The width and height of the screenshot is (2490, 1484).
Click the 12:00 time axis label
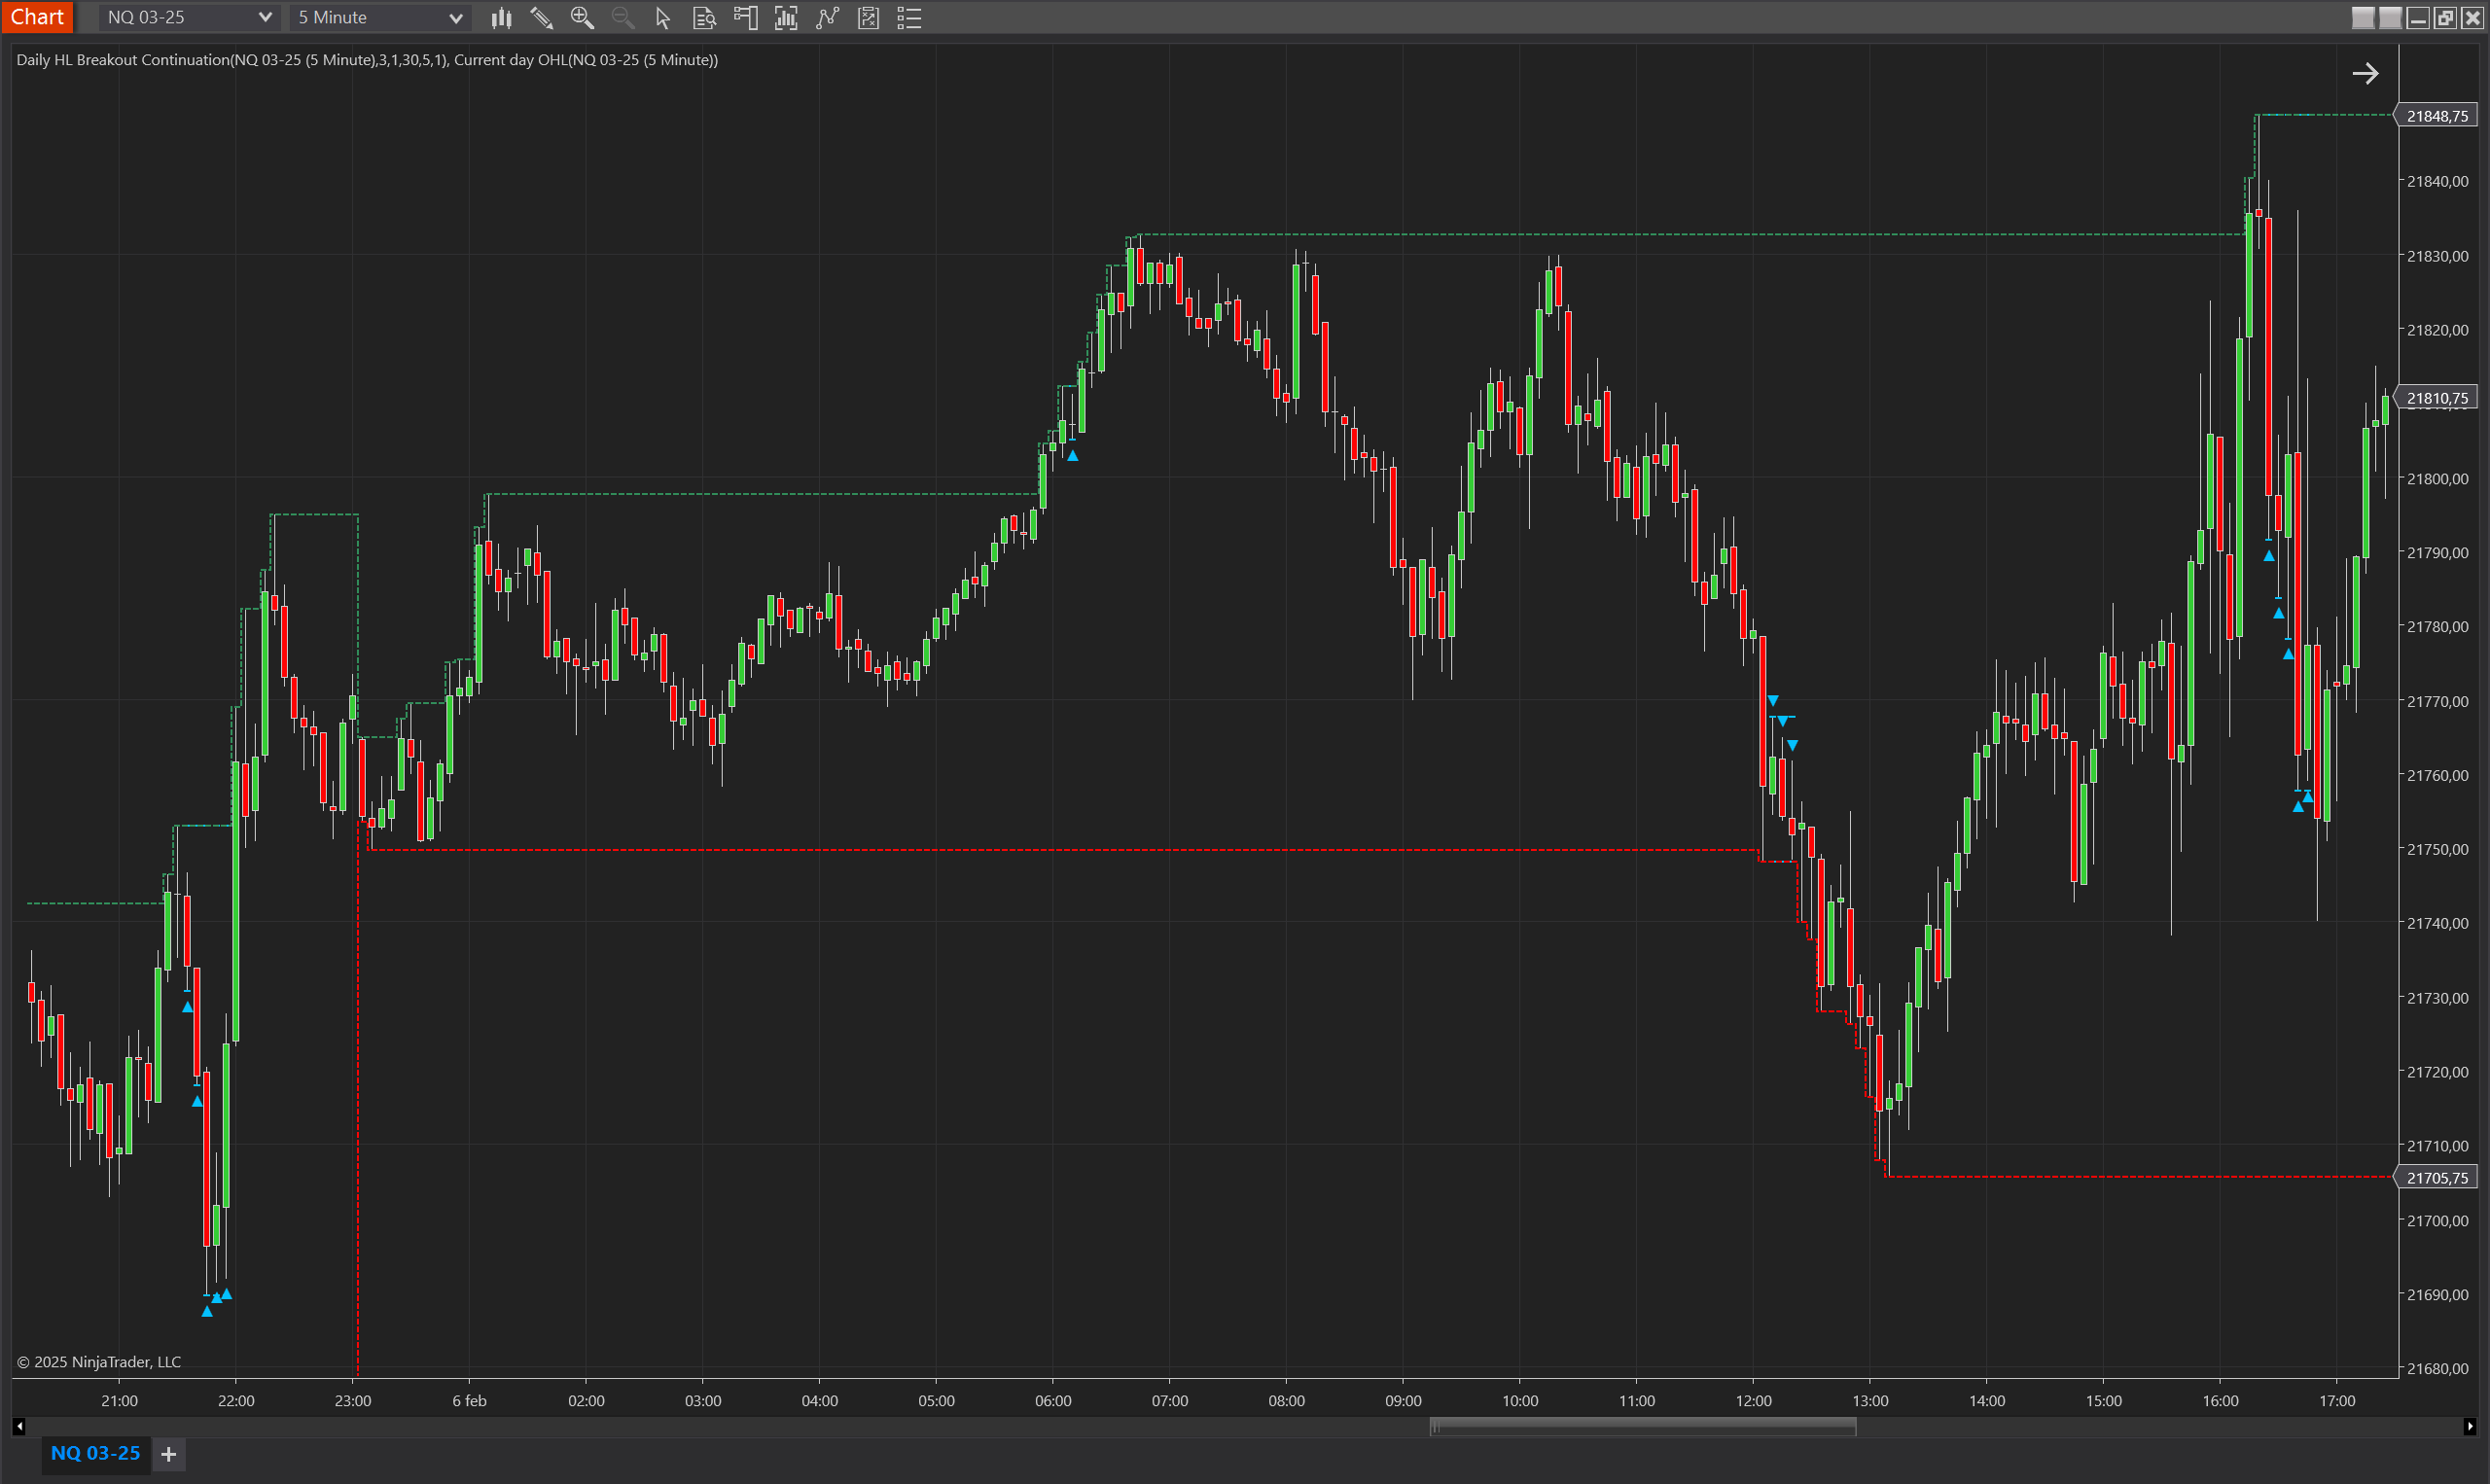(1753, 1401)
